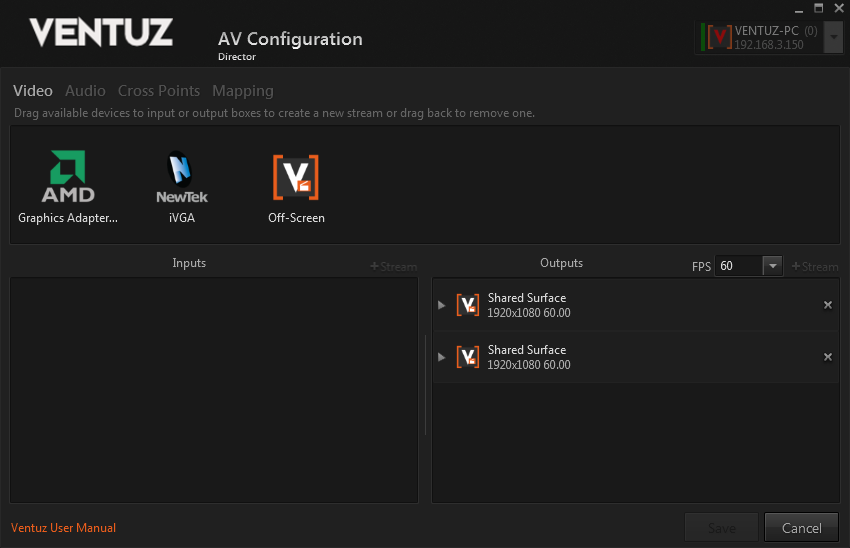Switch to the Audio tab

pyautogui.click(x=85, y=91)
